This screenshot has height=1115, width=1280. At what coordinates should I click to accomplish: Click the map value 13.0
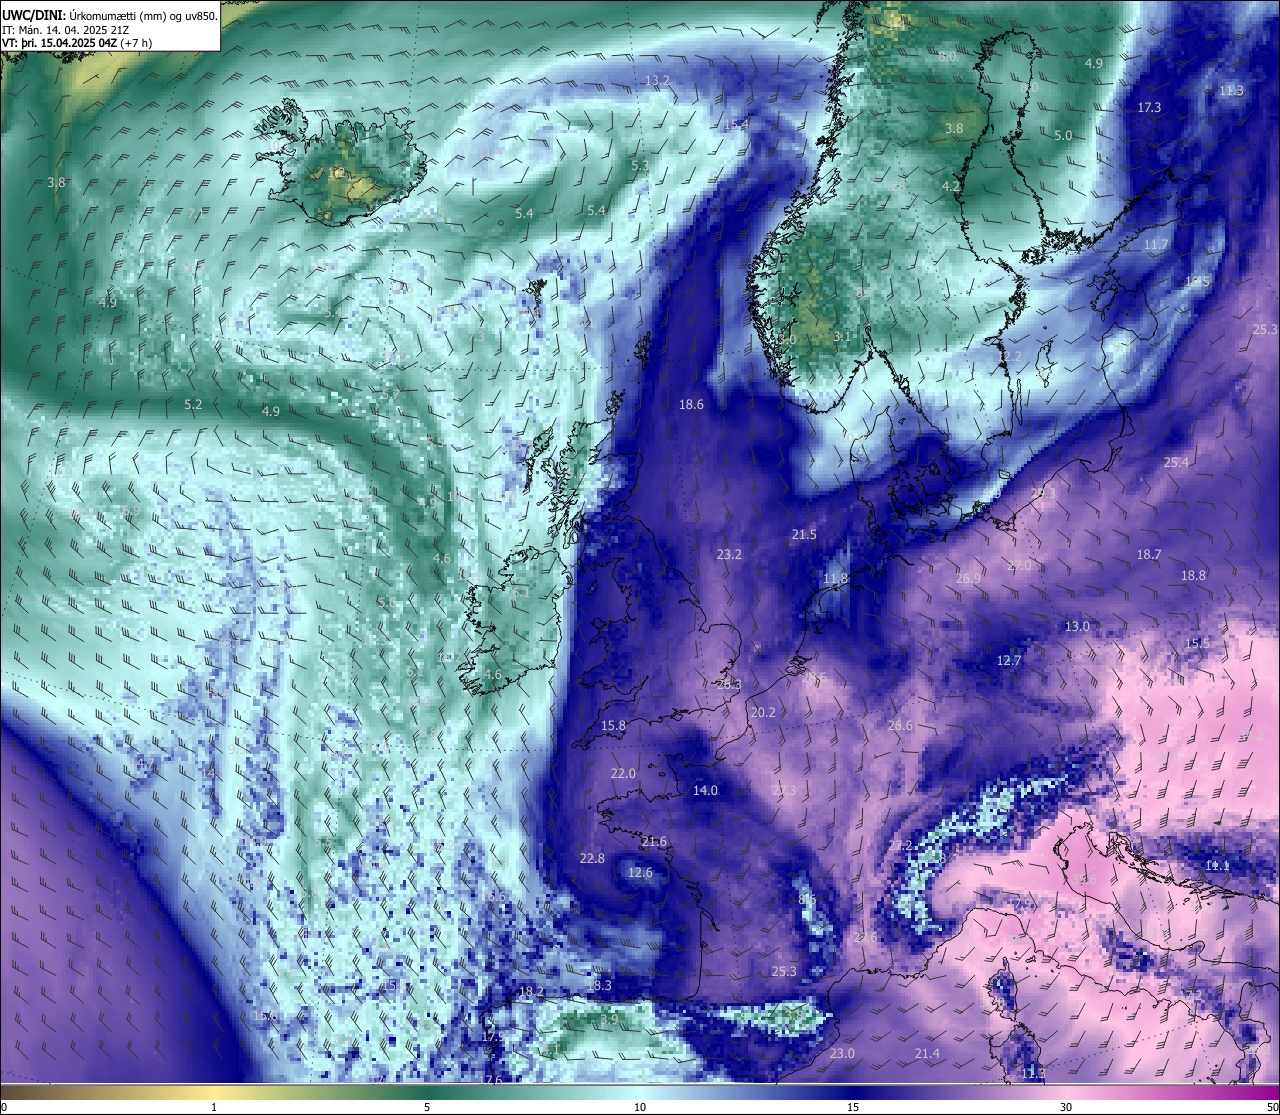pos(1077,626)
